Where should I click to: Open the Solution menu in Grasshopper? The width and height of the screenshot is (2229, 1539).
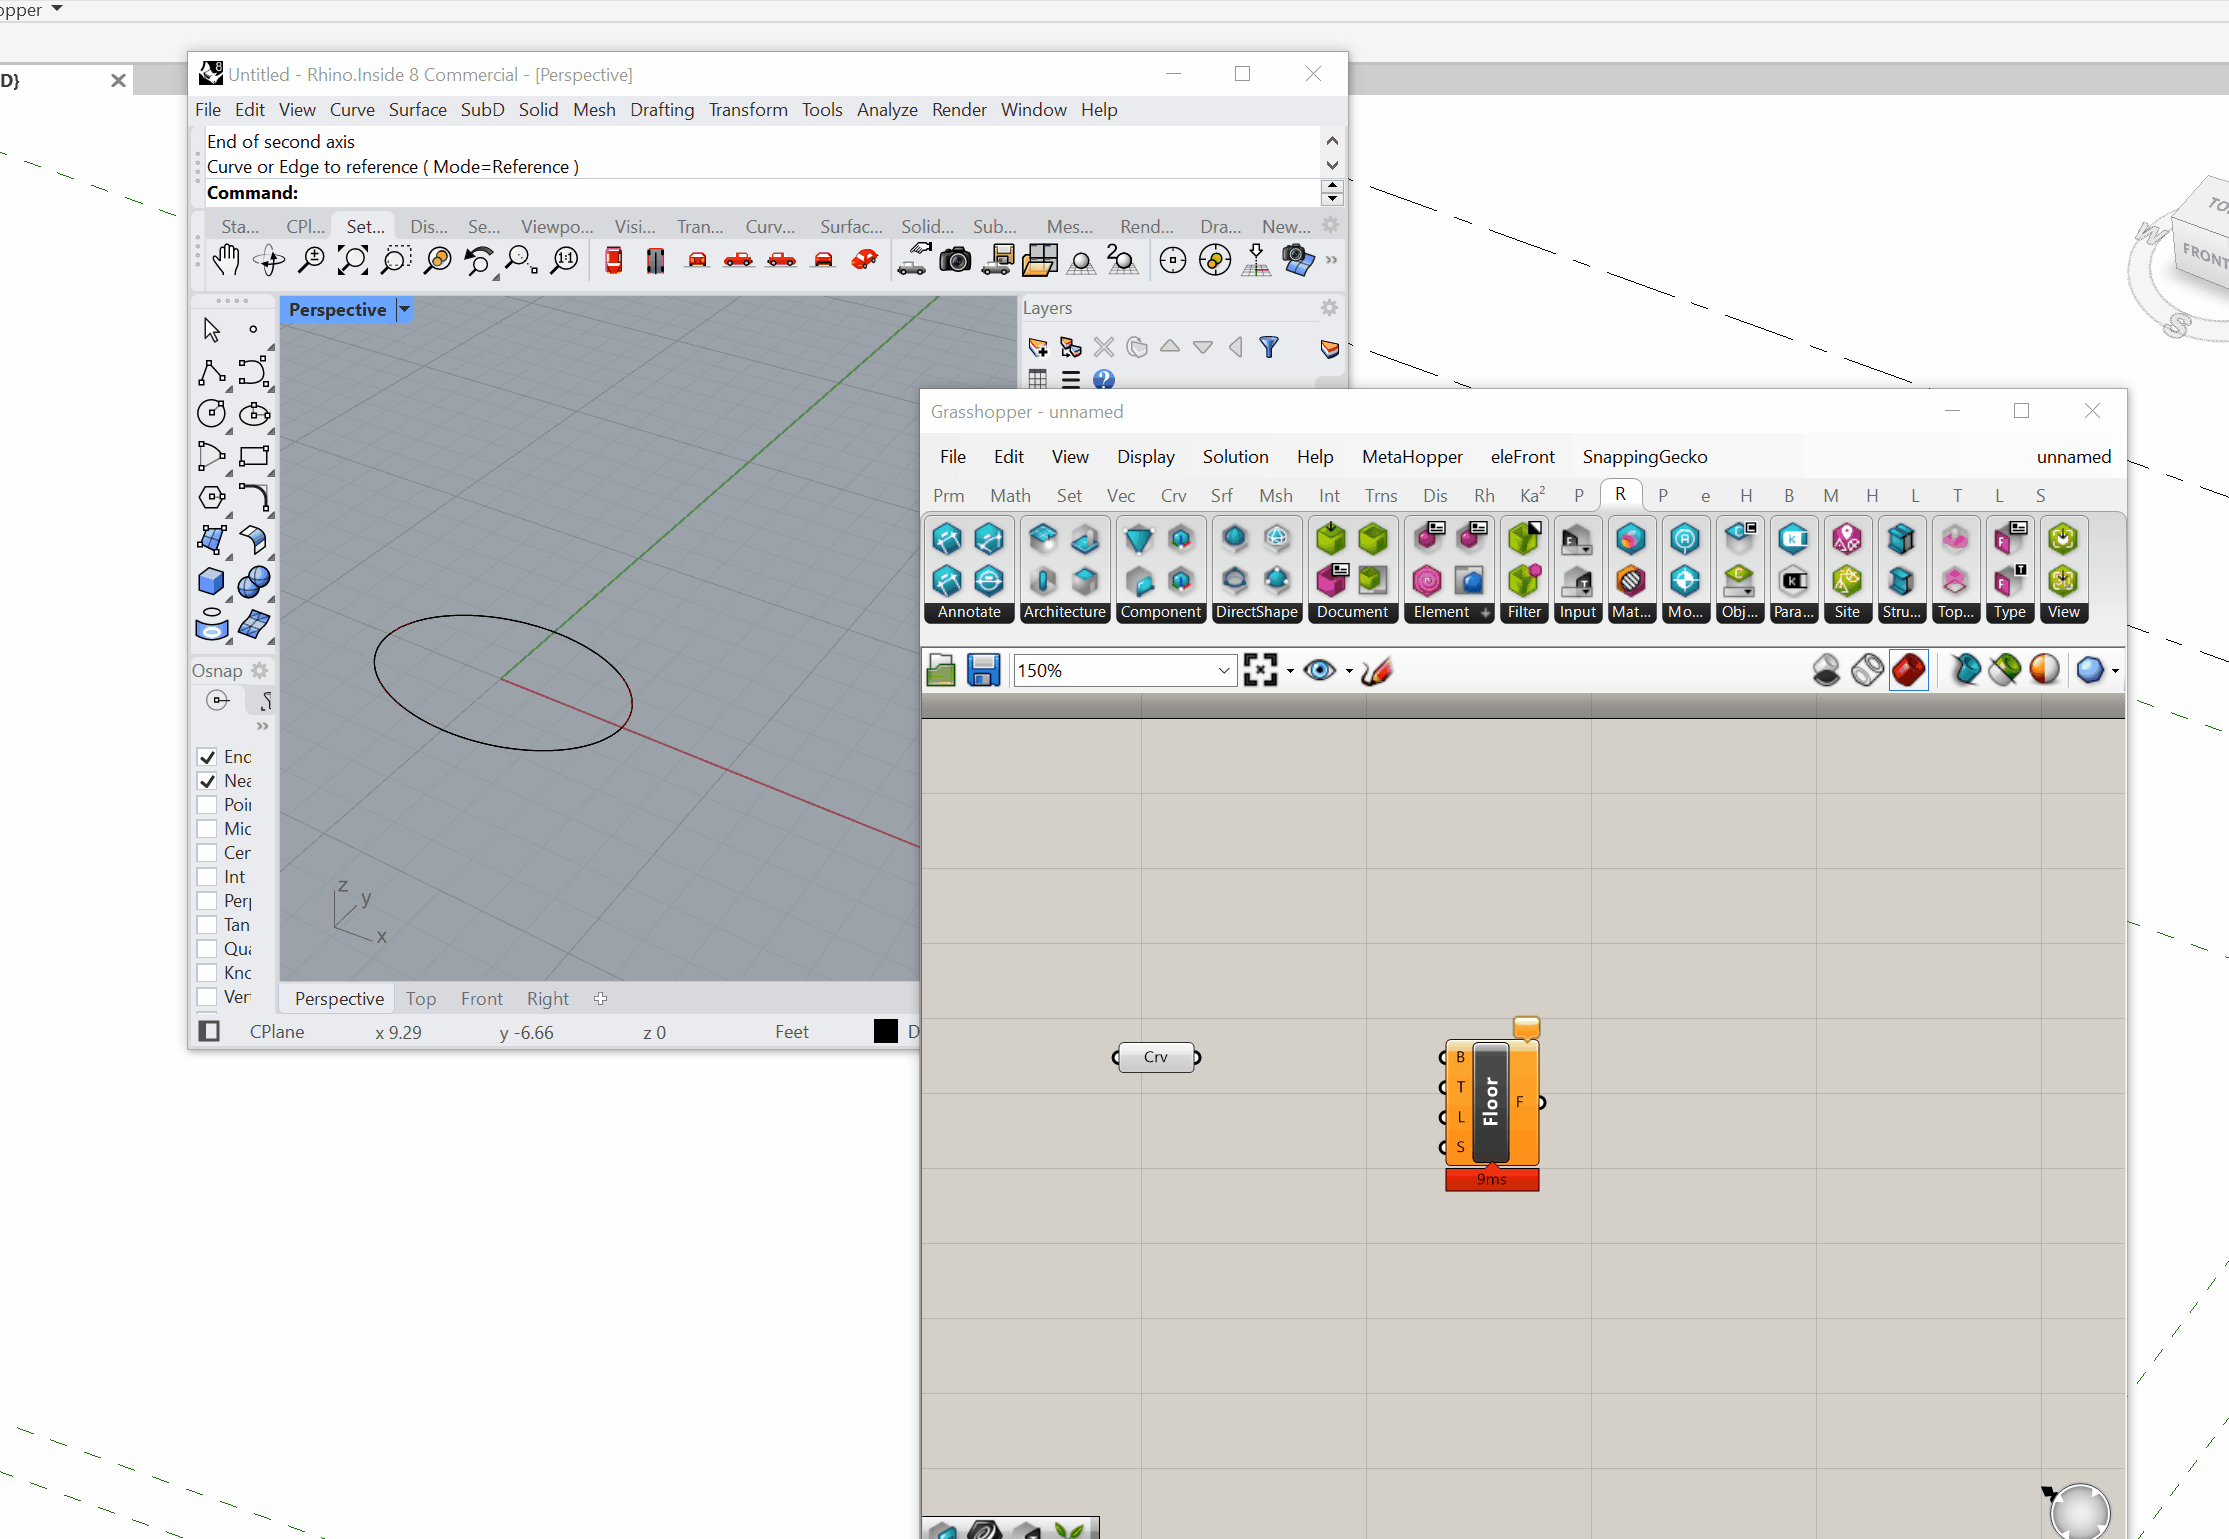coord(1235,457)
